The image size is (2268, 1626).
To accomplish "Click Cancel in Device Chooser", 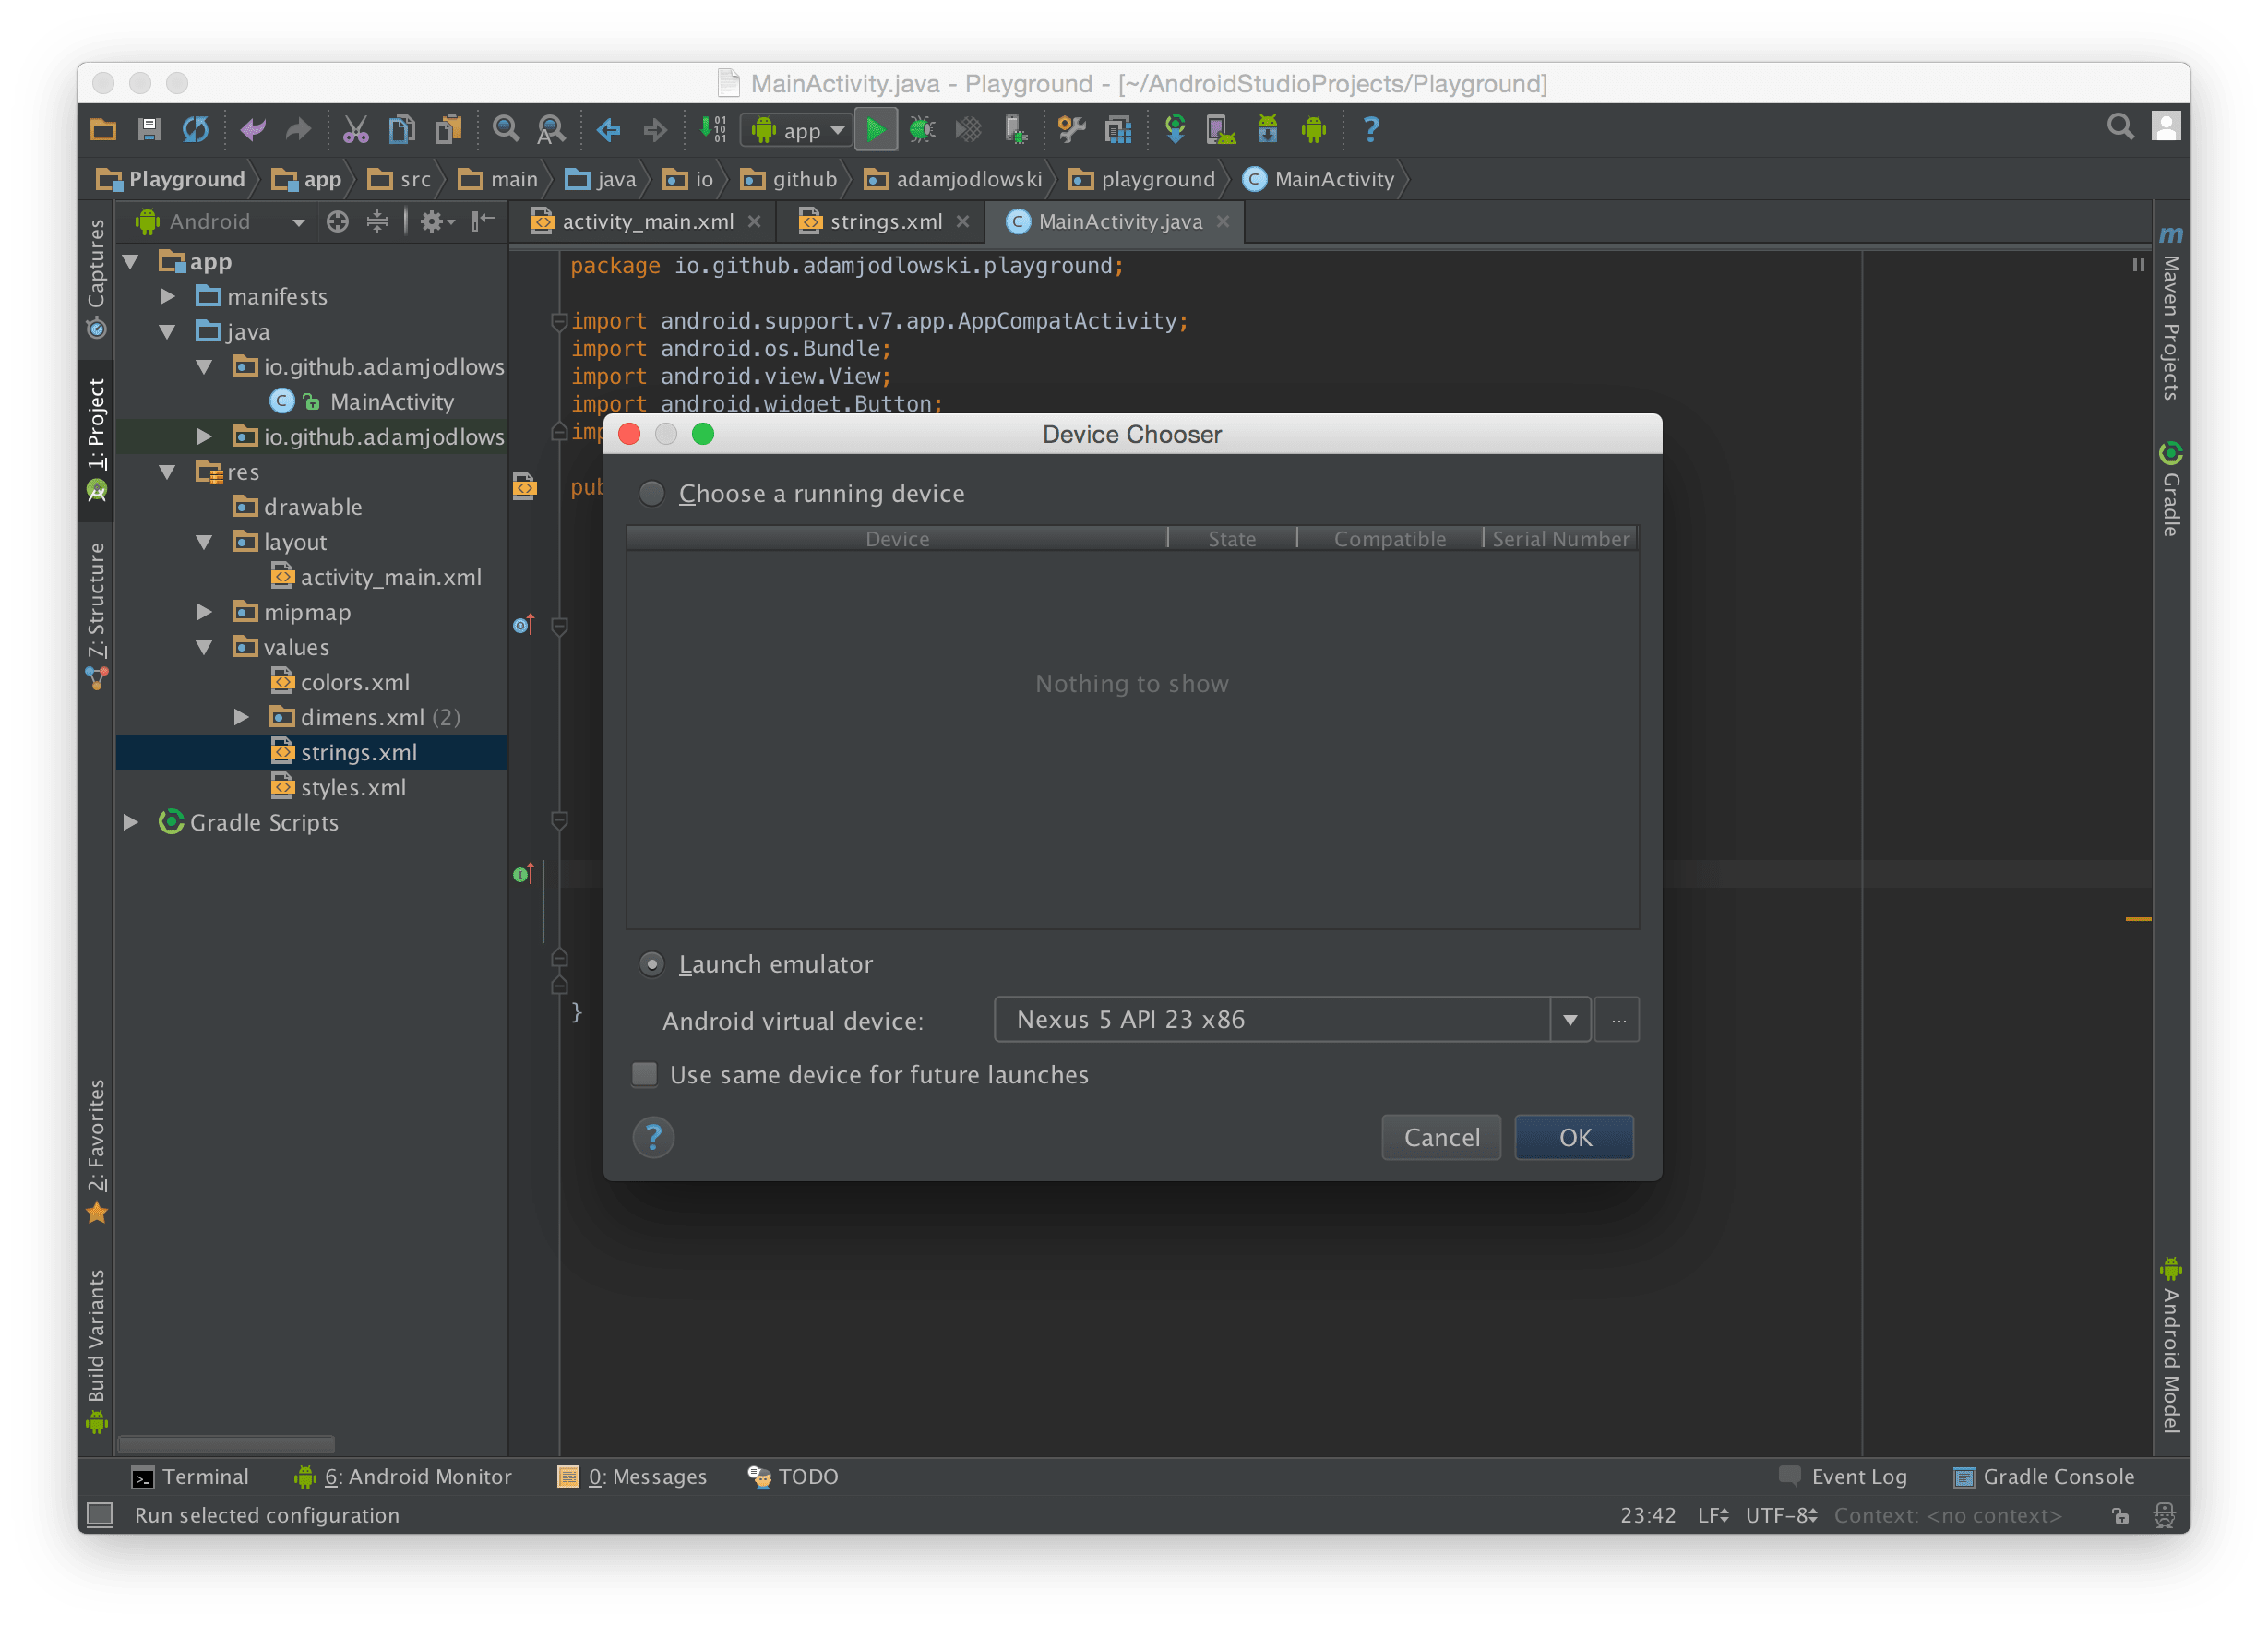I will click(1441, 1137).
